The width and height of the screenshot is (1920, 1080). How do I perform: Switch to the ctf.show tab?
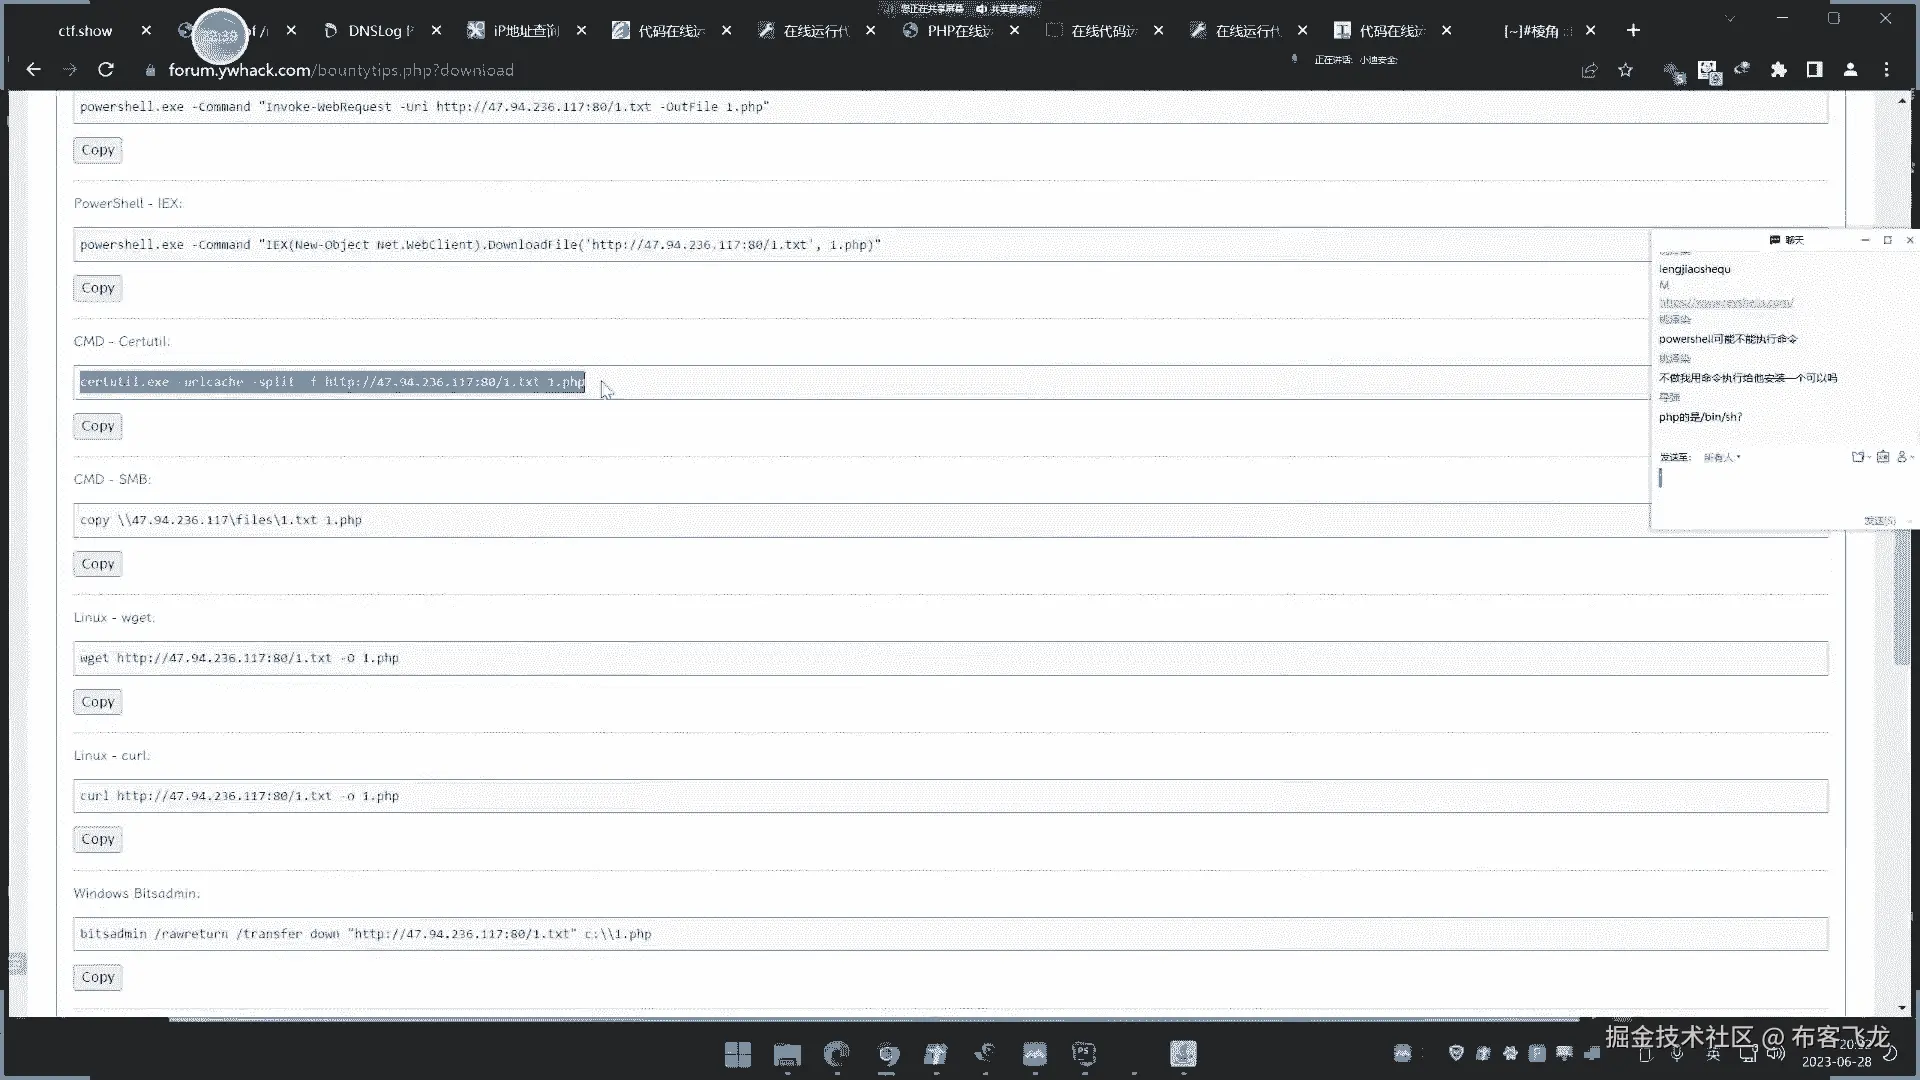pos(85,31)
